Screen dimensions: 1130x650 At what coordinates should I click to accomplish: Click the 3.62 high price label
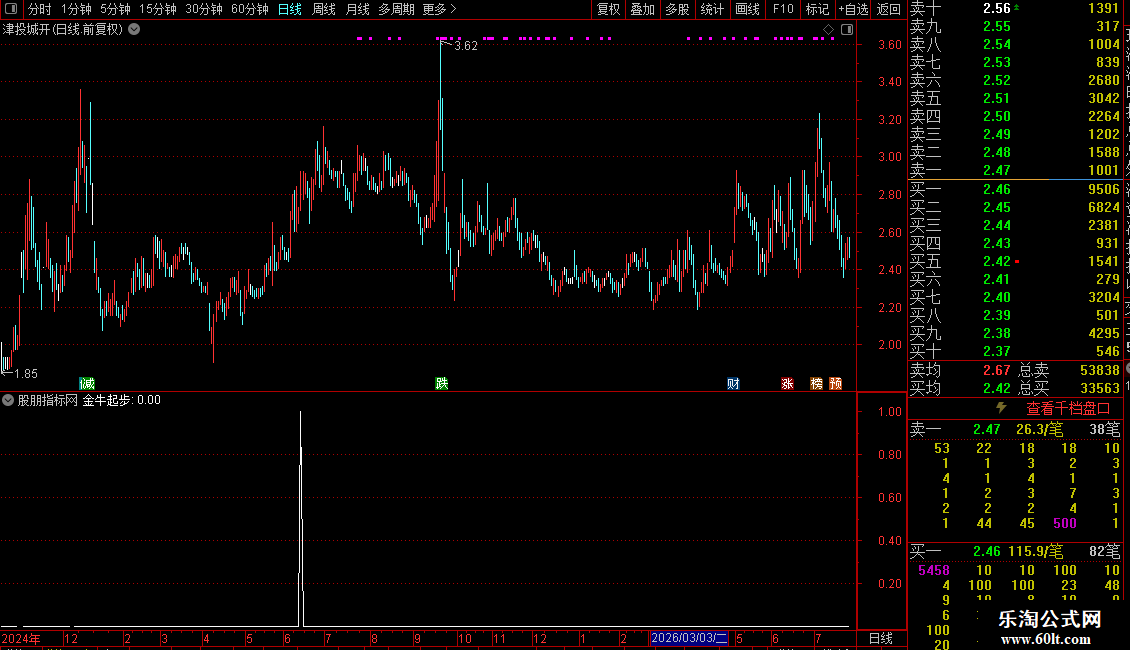pos(466,45)
